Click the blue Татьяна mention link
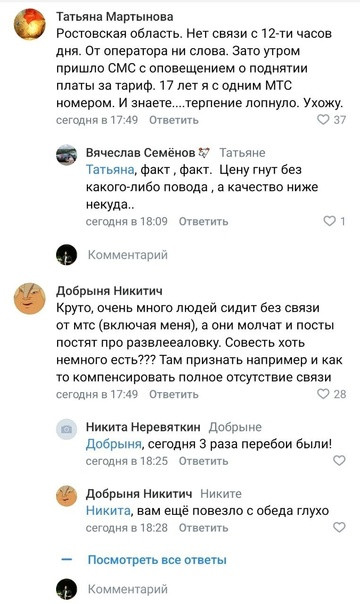 point(110,169)
